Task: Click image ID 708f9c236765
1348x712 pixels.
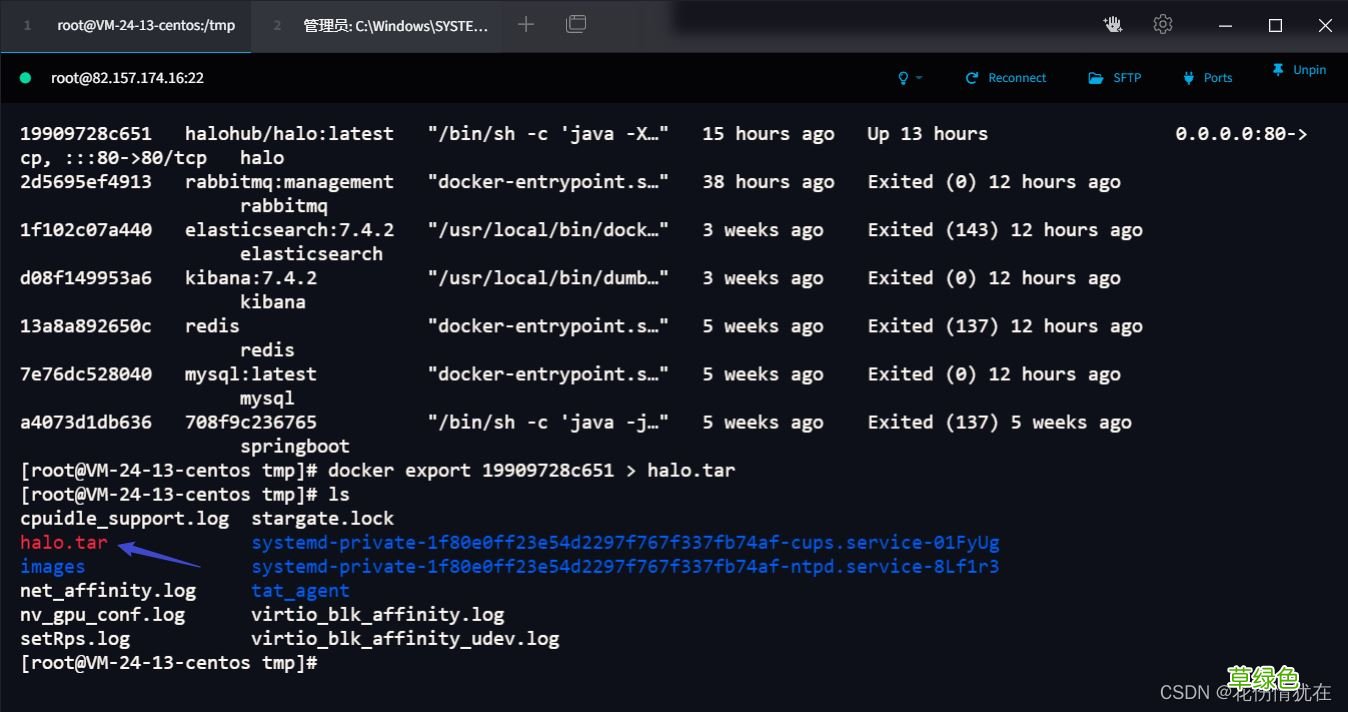Action: (251, 422)
